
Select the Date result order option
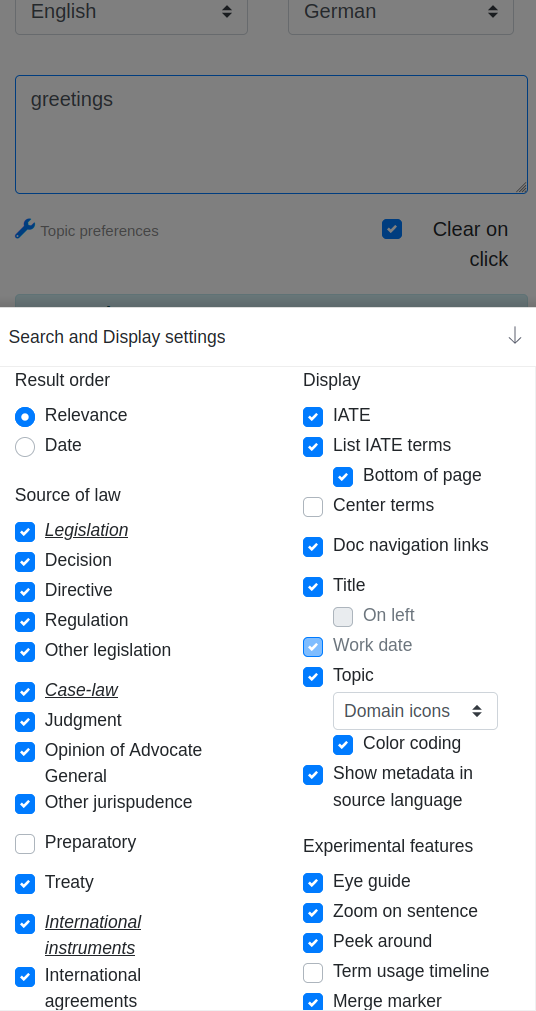coord(25,447)
